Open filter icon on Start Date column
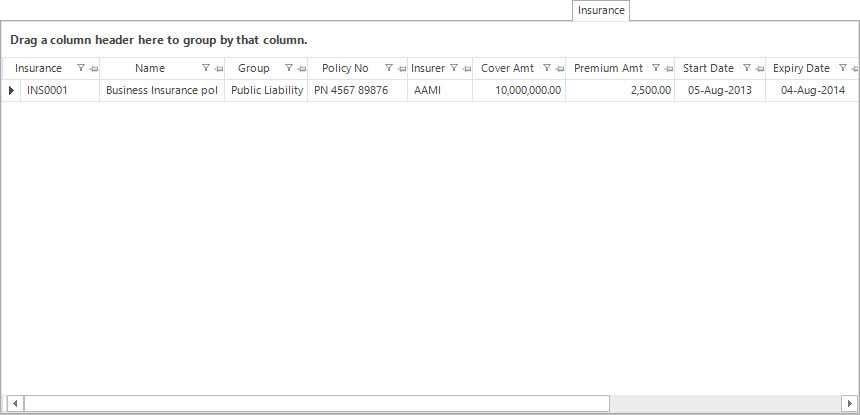 click(746, 68)
